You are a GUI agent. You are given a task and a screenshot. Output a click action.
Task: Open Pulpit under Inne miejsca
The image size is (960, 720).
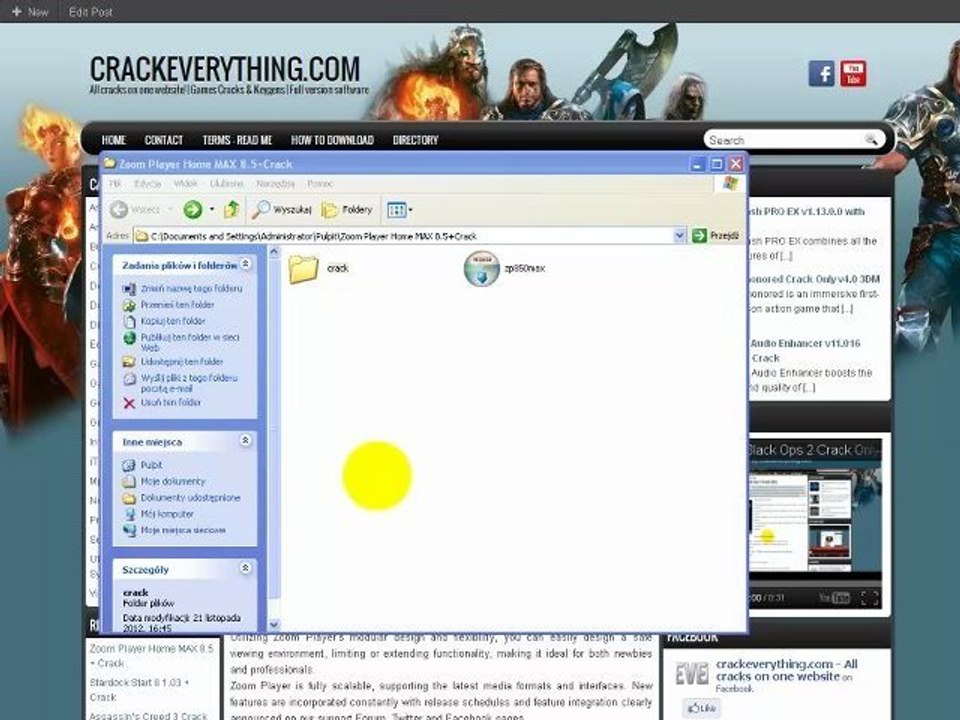(x=151, y=465)
